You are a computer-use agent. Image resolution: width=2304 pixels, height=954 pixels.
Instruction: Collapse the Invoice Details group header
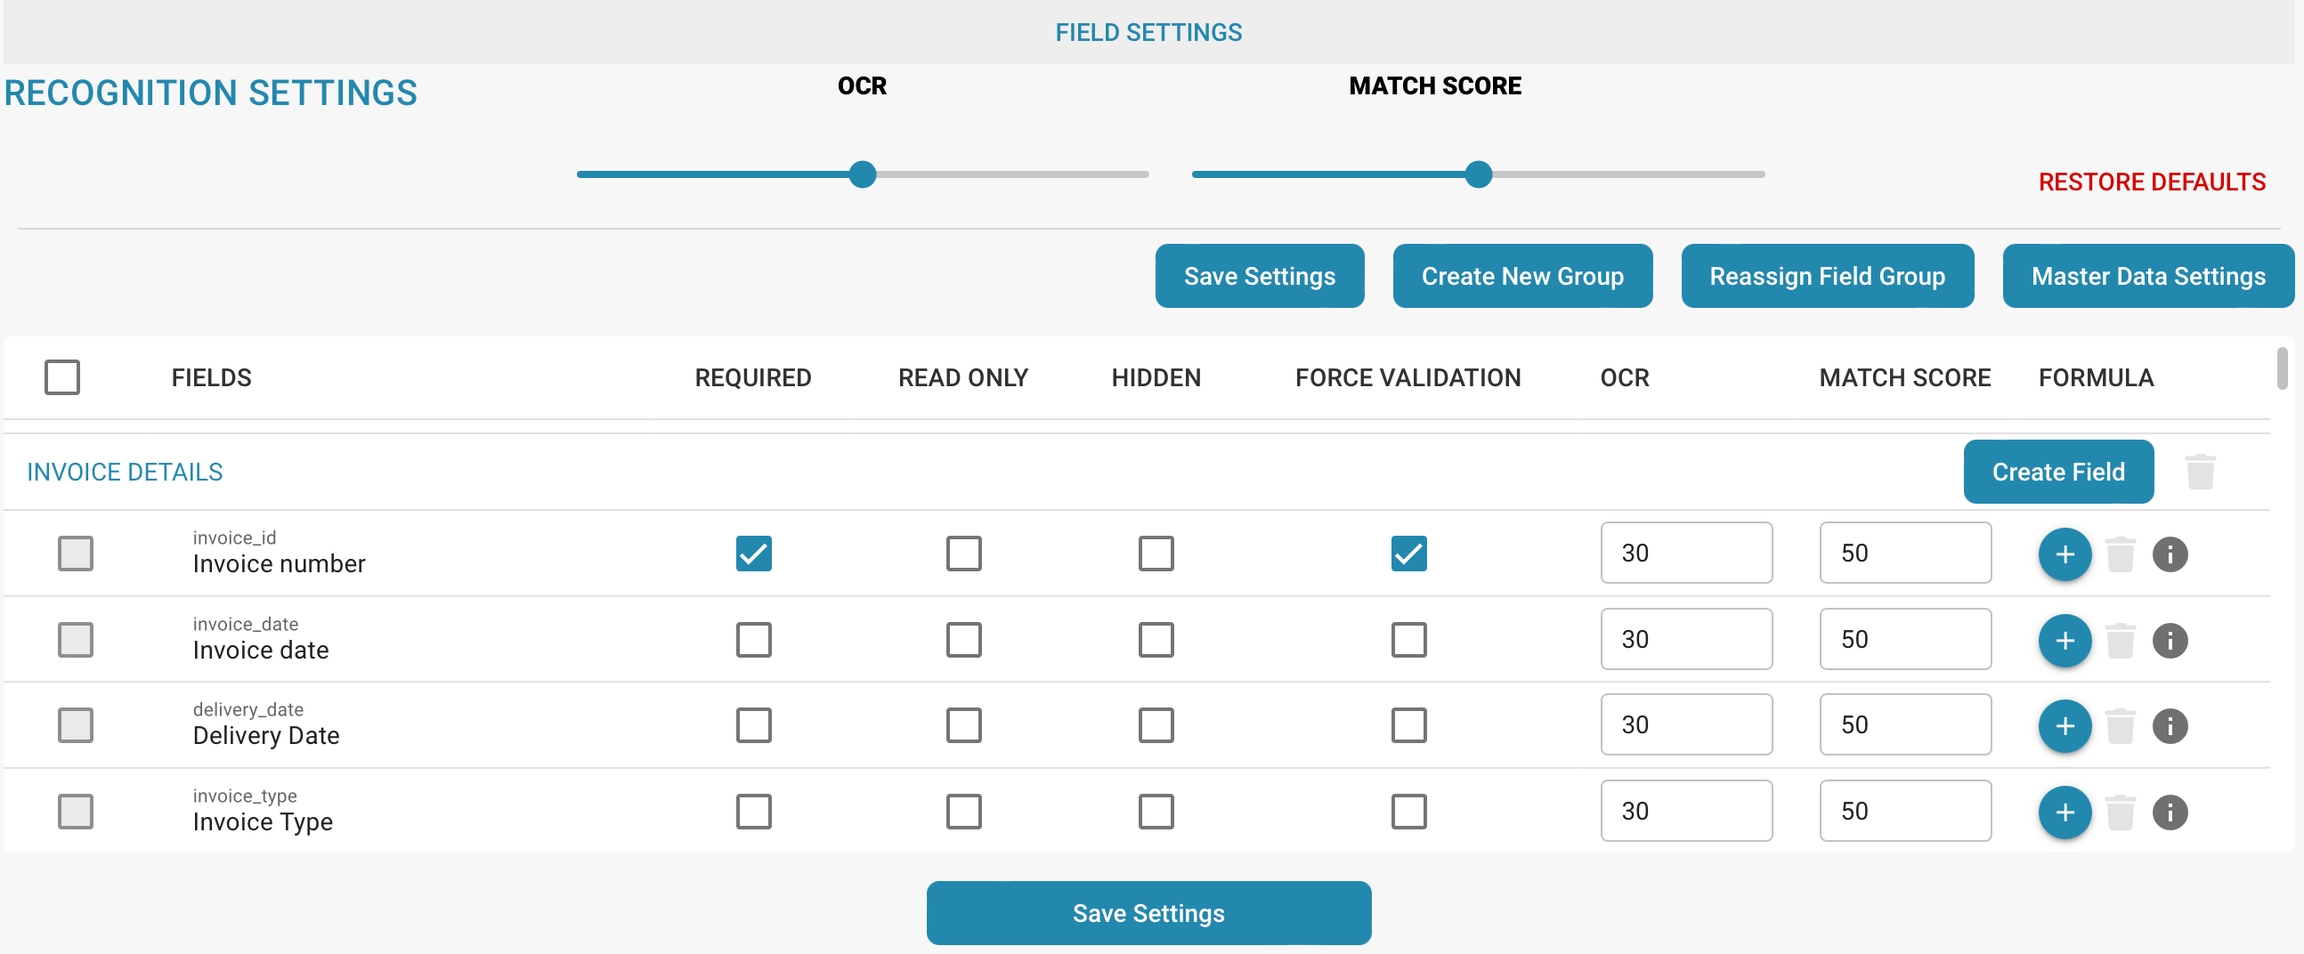125,472
